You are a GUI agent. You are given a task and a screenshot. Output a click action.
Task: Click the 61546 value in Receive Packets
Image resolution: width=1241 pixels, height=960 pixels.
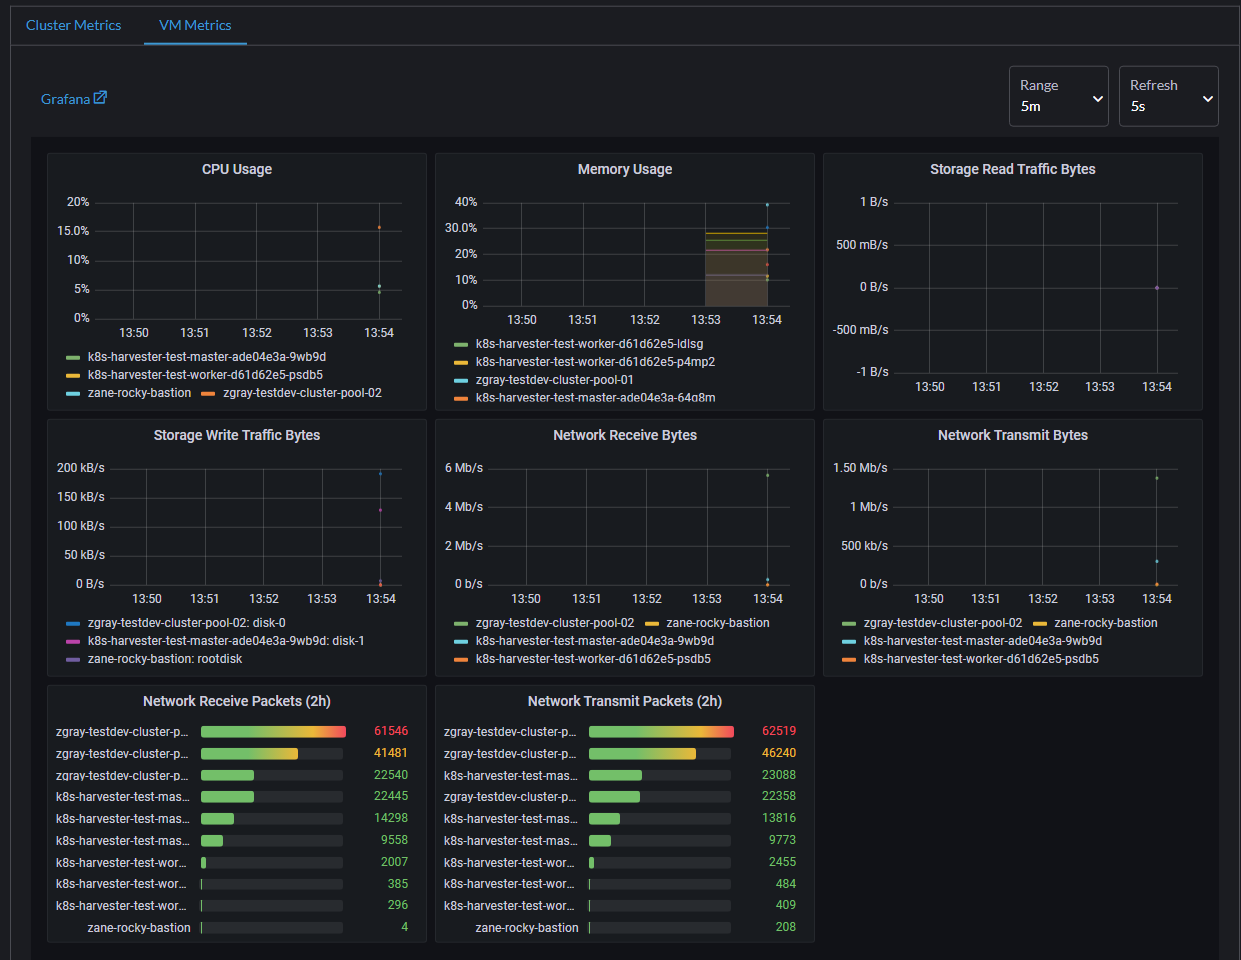391,731
